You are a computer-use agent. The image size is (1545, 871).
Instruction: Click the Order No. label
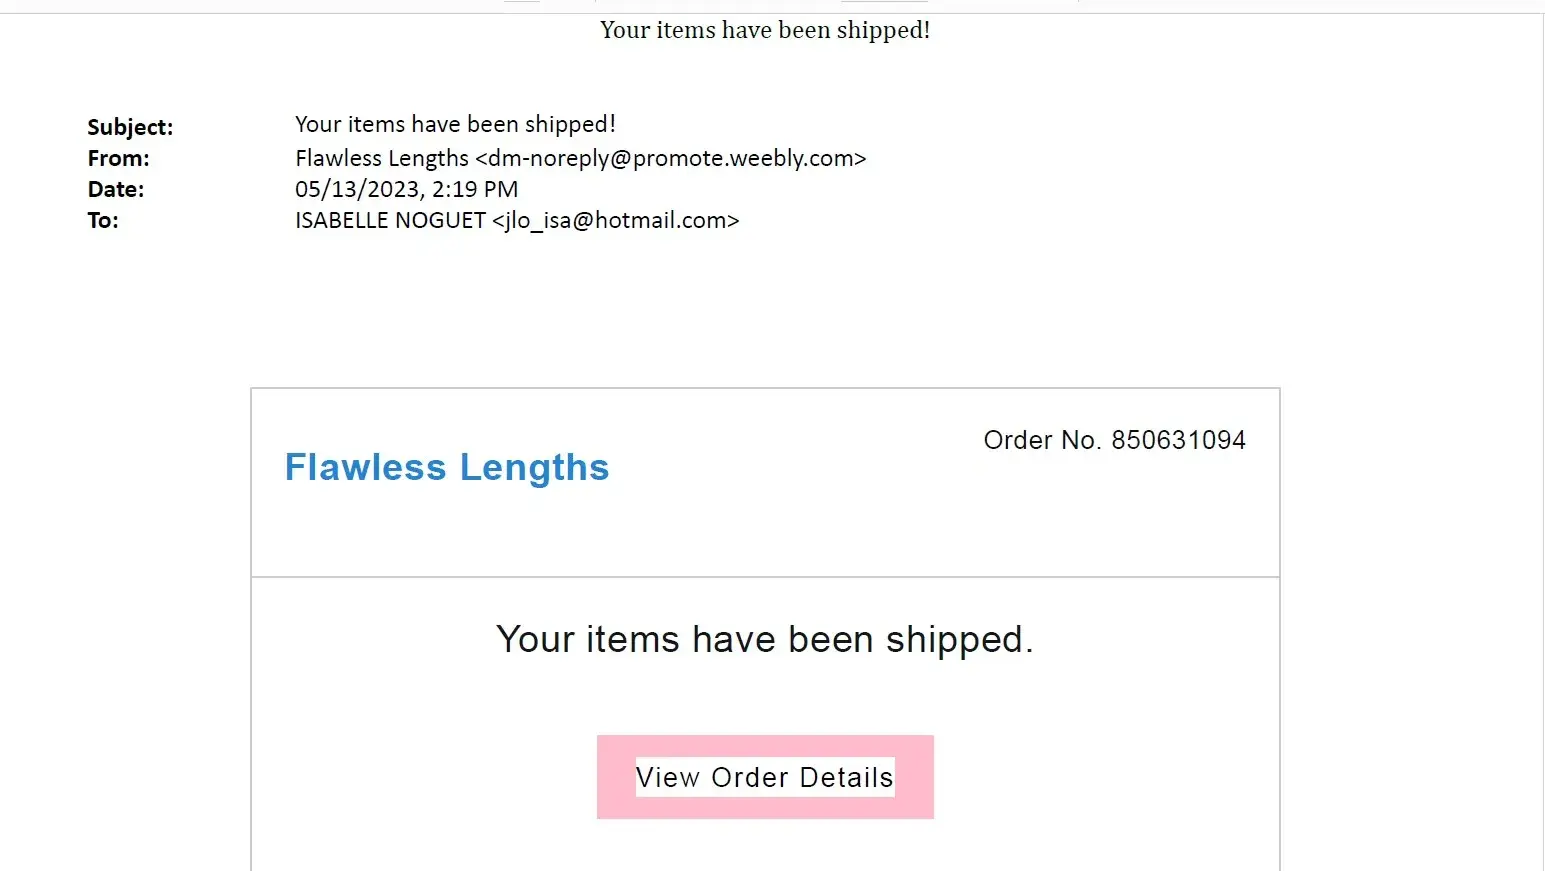coord(1042,440)
